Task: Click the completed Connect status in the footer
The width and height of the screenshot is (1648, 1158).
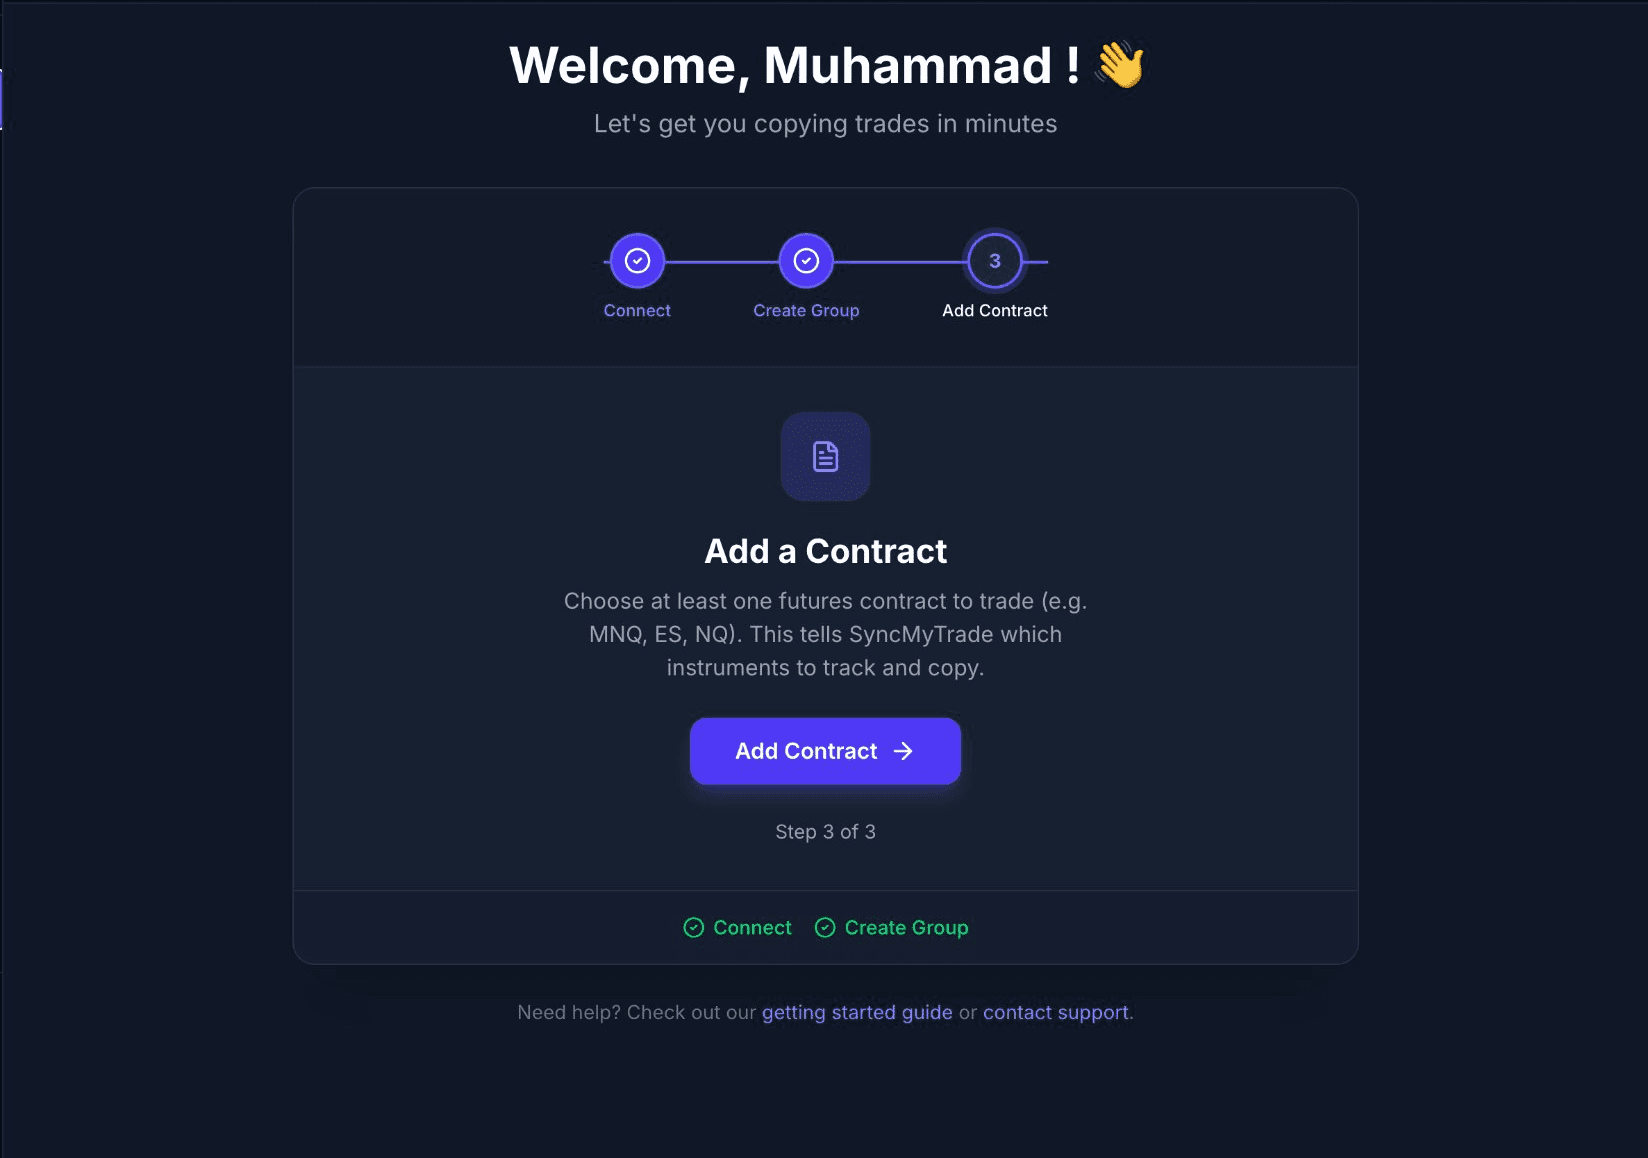Action: coord(737,927)
